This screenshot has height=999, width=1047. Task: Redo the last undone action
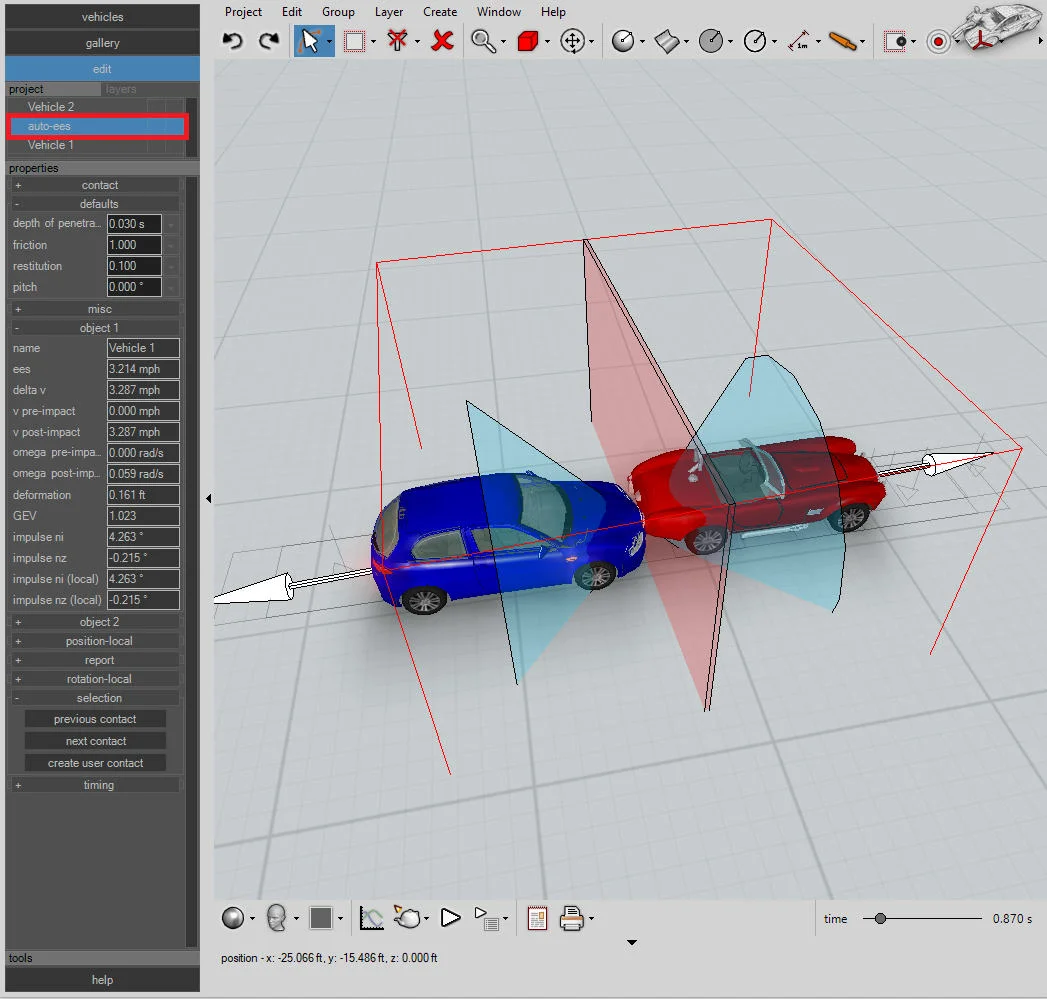tap(269, 41)
